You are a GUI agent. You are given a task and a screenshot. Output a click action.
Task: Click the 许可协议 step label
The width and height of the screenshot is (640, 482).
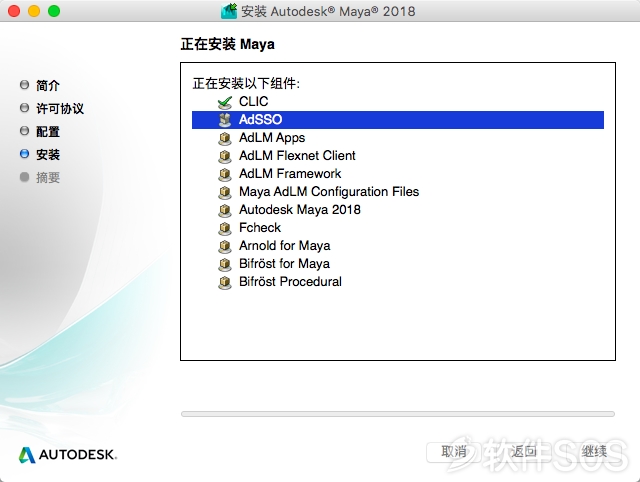tap(60, 109)
